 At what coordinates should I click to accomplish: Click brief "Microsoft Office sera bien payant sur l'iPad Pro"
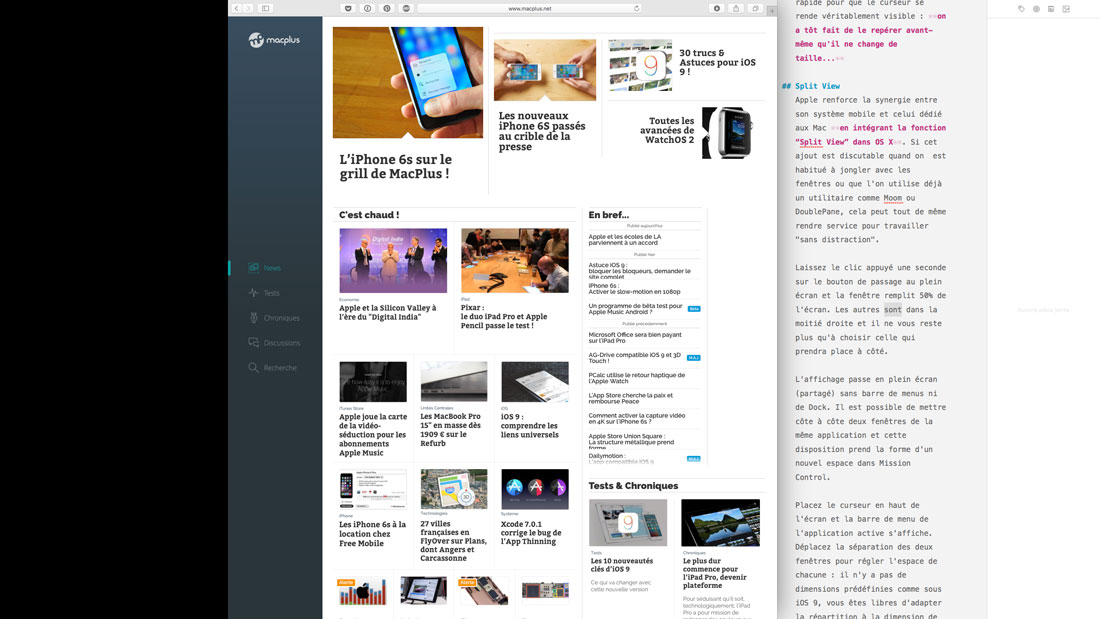(635, 338)
